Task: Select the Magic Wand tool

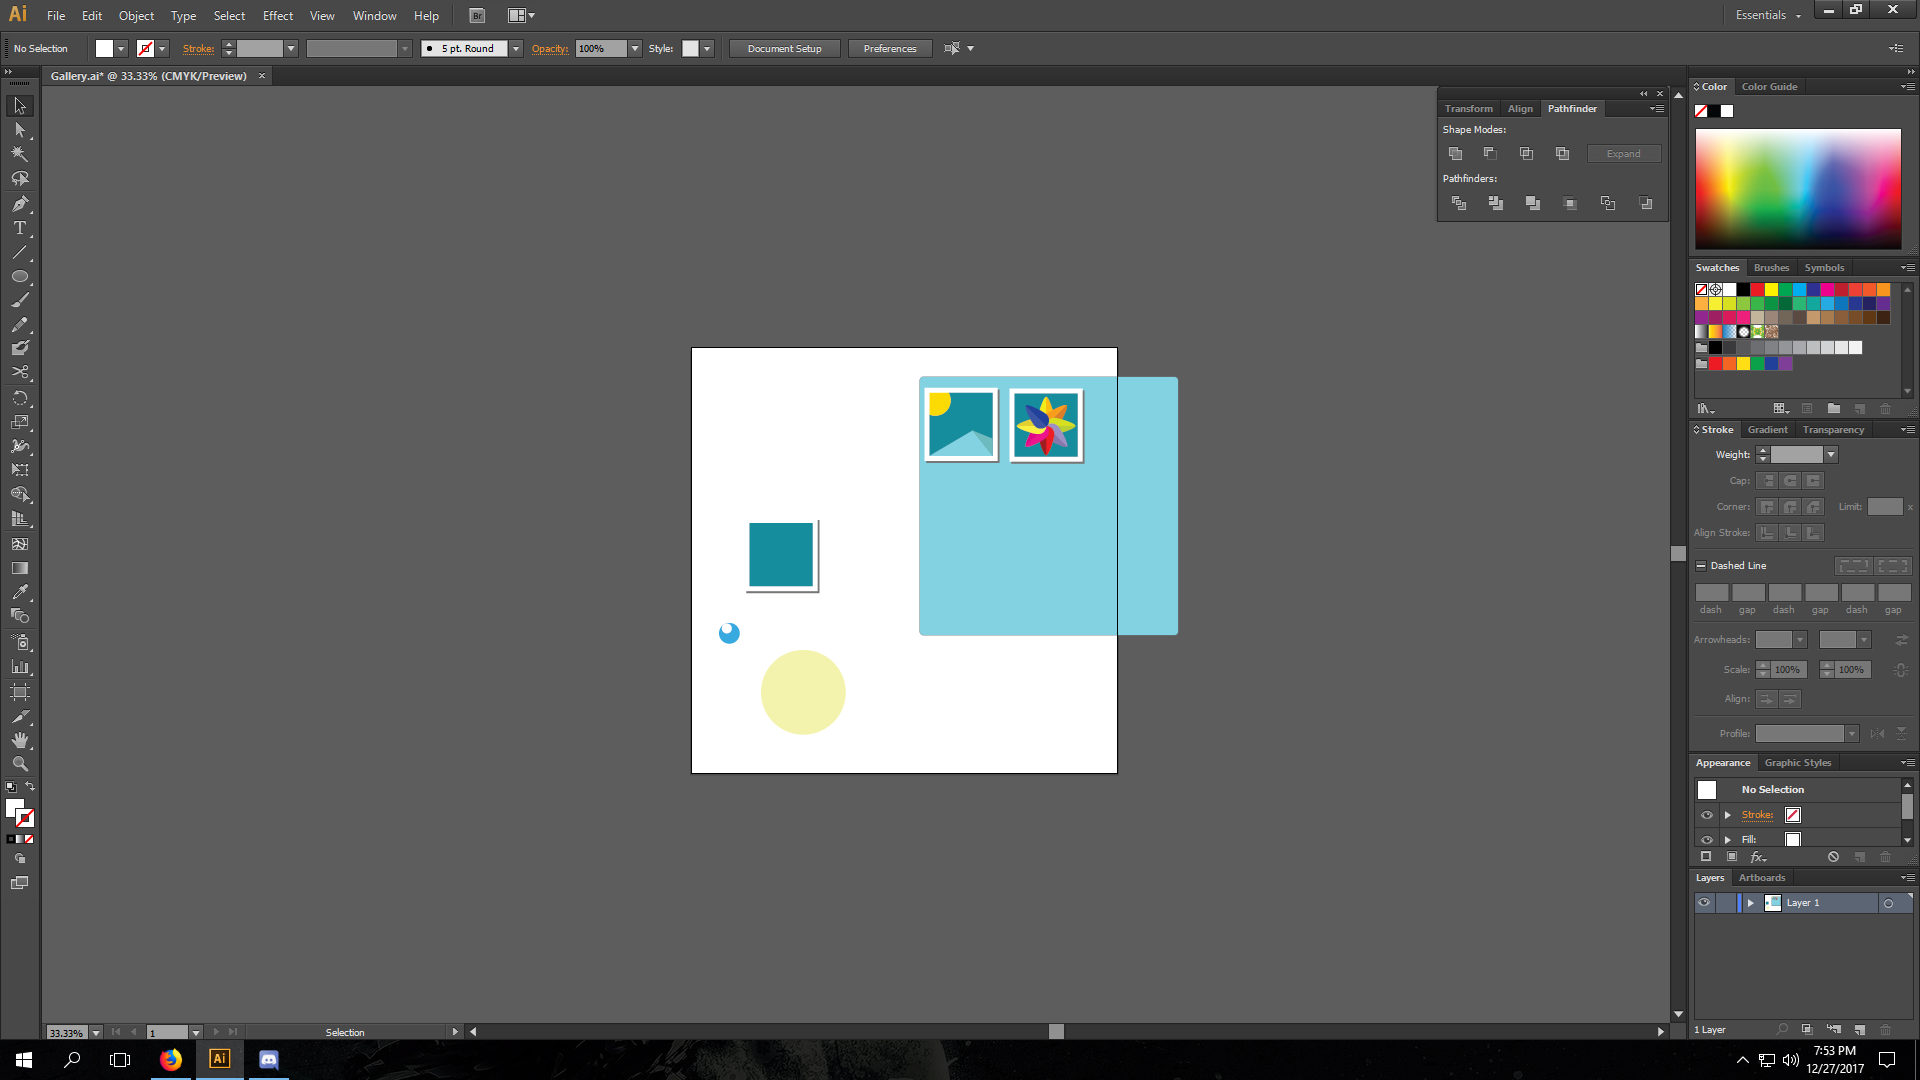Action: coord(19,154)
